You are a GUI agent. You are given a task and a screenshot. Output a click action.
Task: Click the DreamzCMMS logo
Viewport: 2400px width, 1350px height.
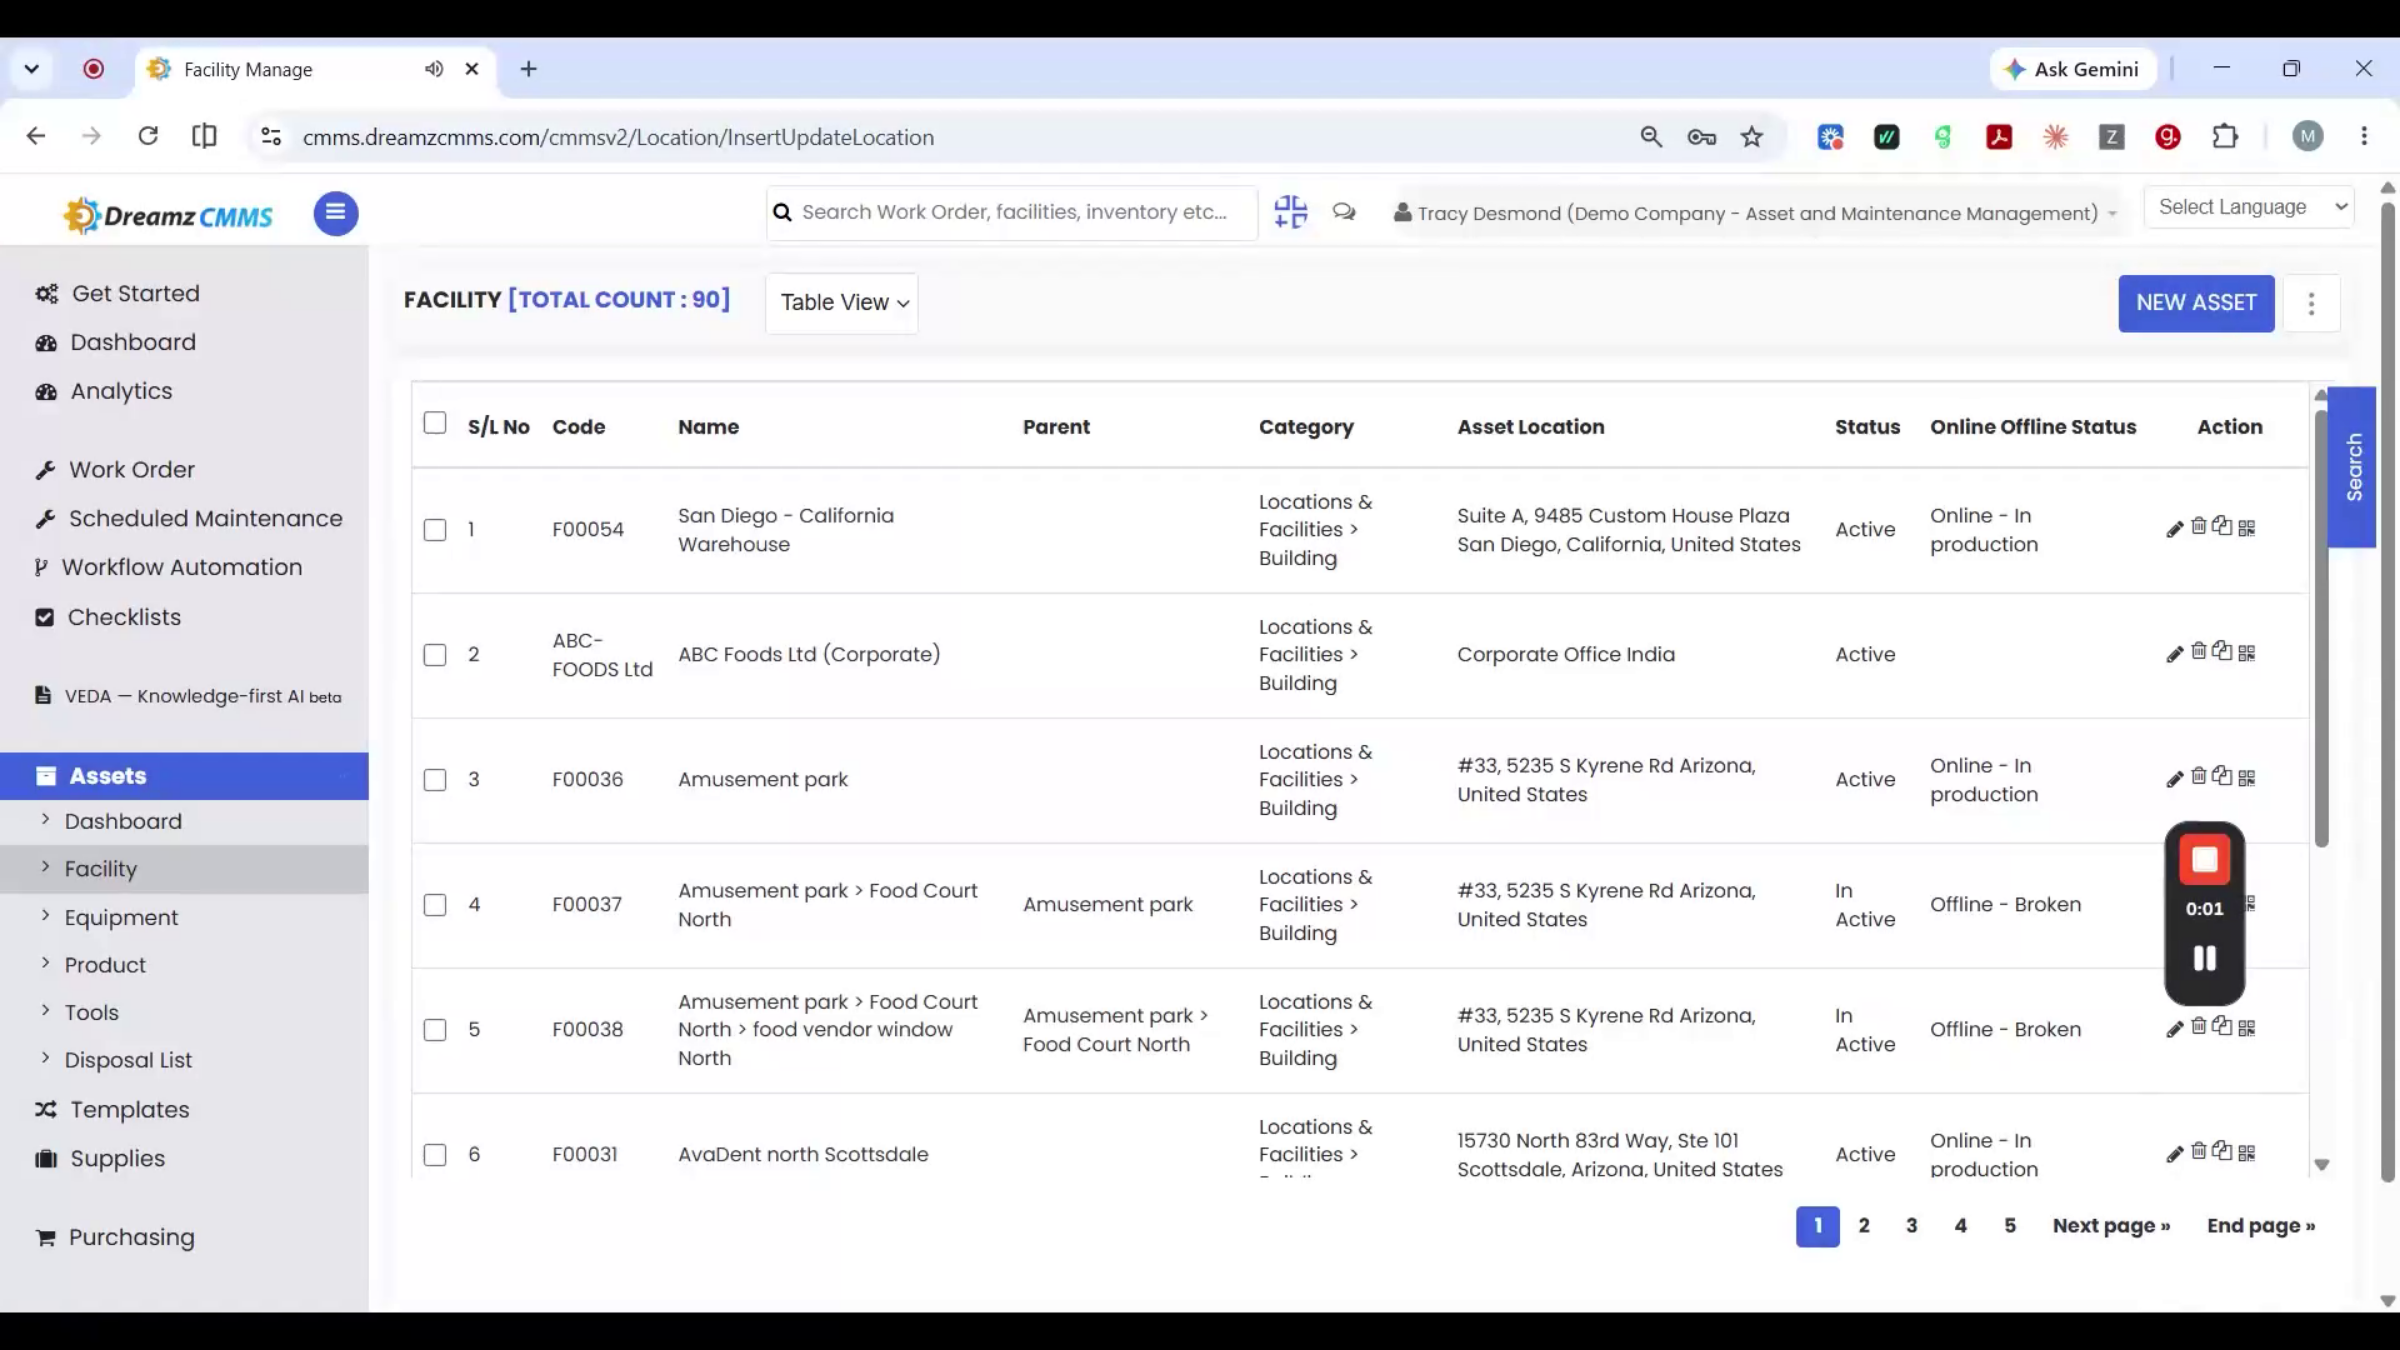[168, 215]
